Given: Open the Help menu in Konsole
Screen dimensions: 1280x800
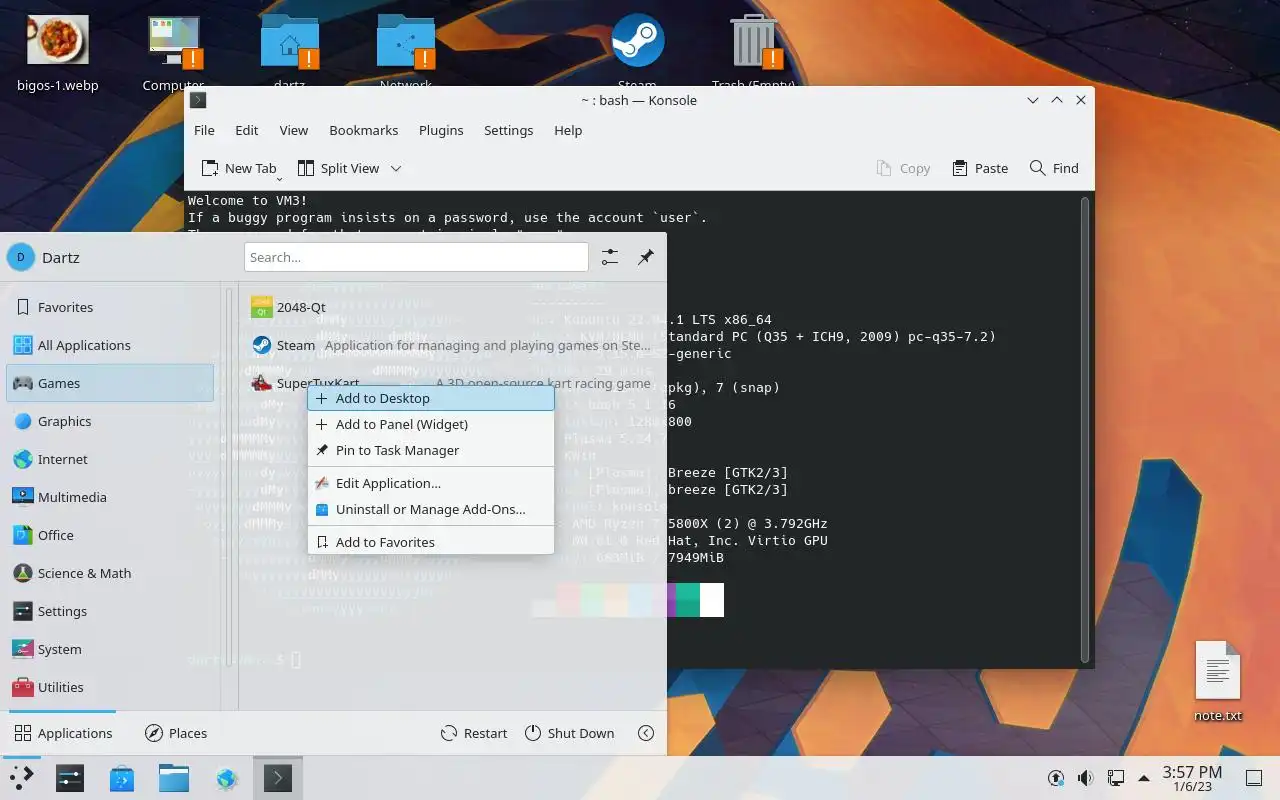Looking at the screenshot, I should tap(568, 130).
